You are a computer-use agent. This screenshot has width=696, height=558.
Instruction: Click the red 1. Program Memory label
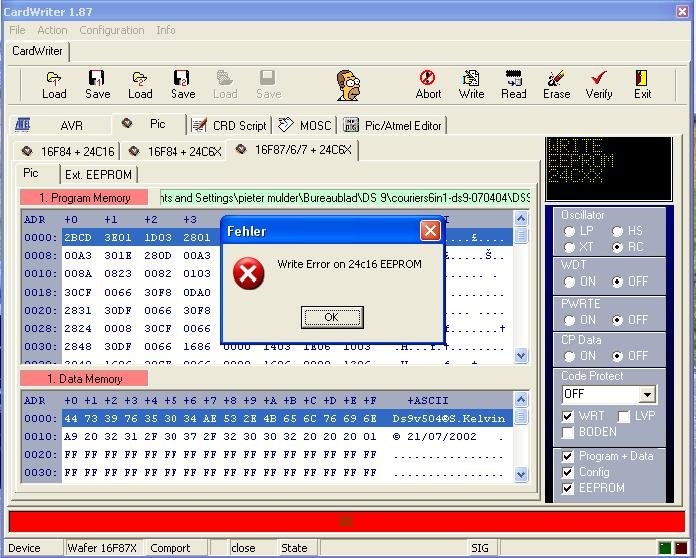point(84,198)
